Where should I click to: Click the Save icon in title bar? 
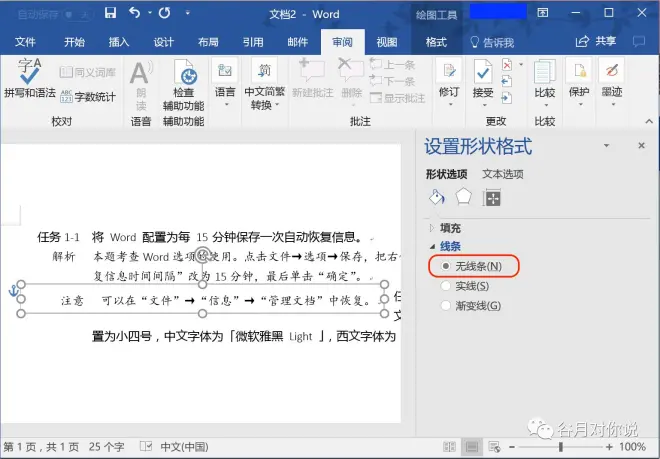(110, 13)
